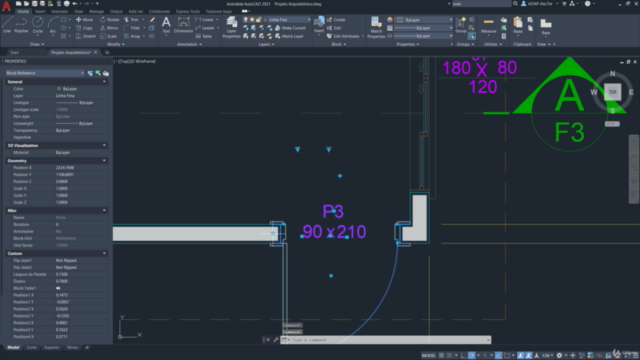
Task: Switch to the Insert ribbon tab
Action: click(40, 11)
